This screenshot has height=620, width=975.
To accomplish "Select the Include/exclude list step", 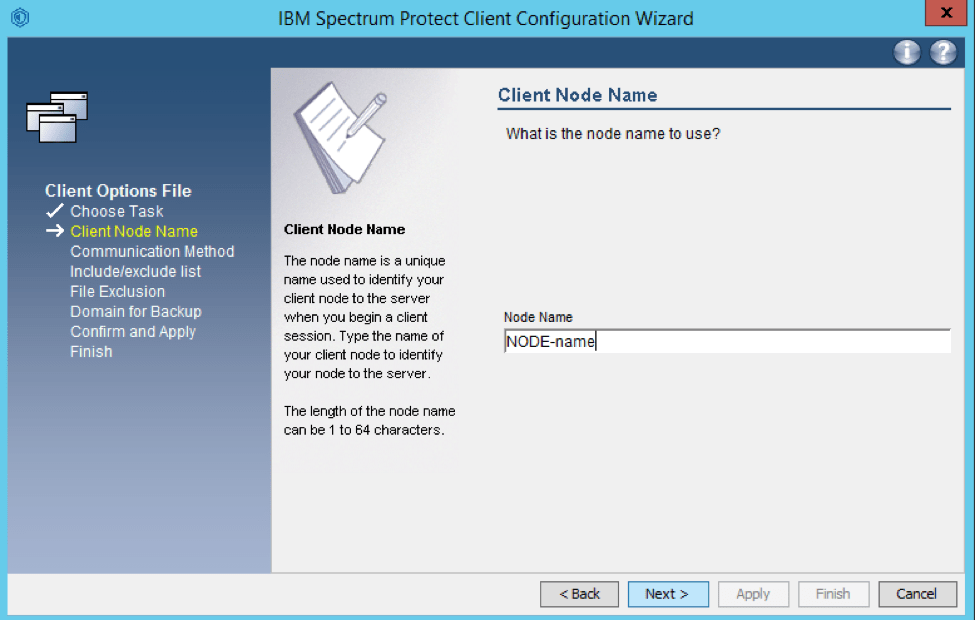I will coord(135,271).
